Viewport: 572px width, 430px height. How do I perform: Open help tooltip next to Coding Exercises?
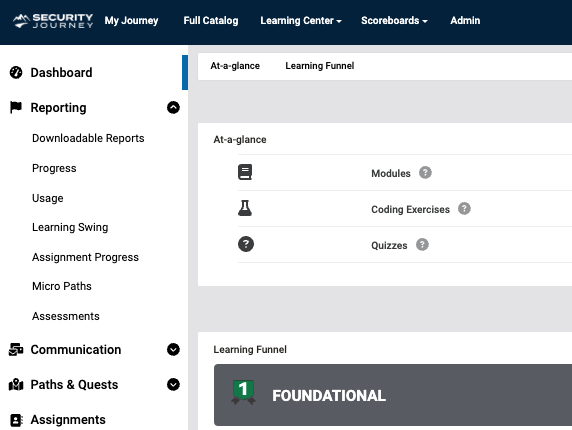point(464,209)
